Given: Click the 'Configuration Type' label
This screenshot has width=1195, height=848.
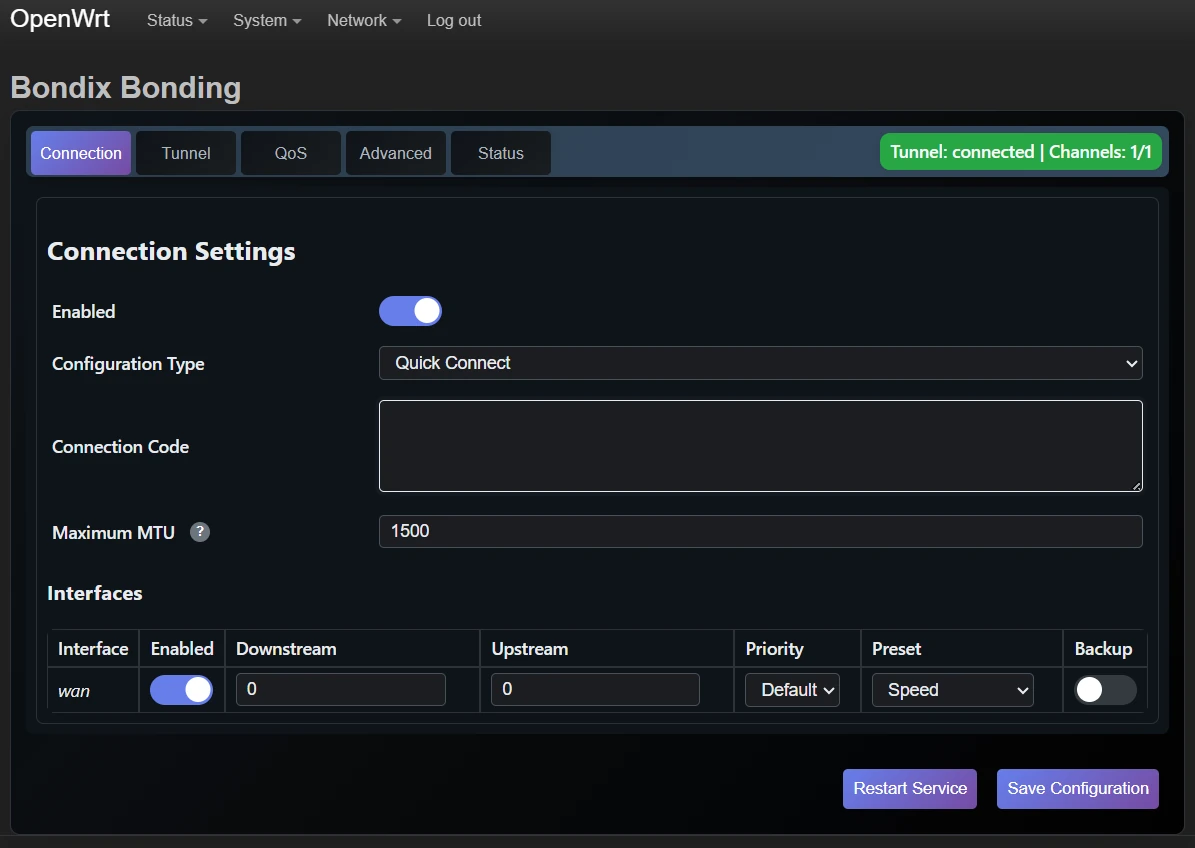Looking at the screenshot, I should coord(128,363).
